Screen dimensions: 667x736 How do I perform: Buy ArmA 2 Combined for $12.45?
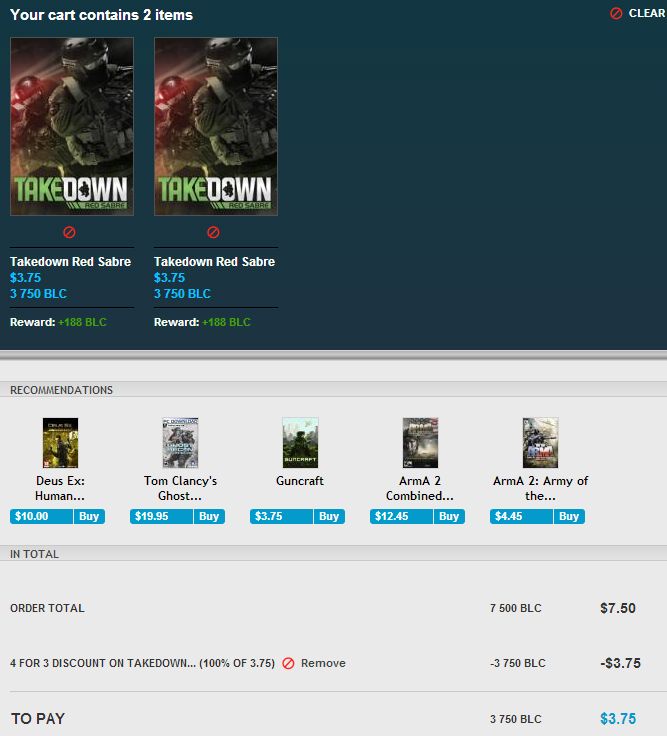449,516
